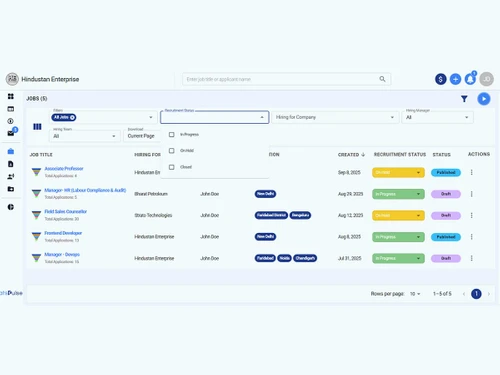Open the Associate Professor job link
This screenshot has height=375, width=500.
[64, 169]
